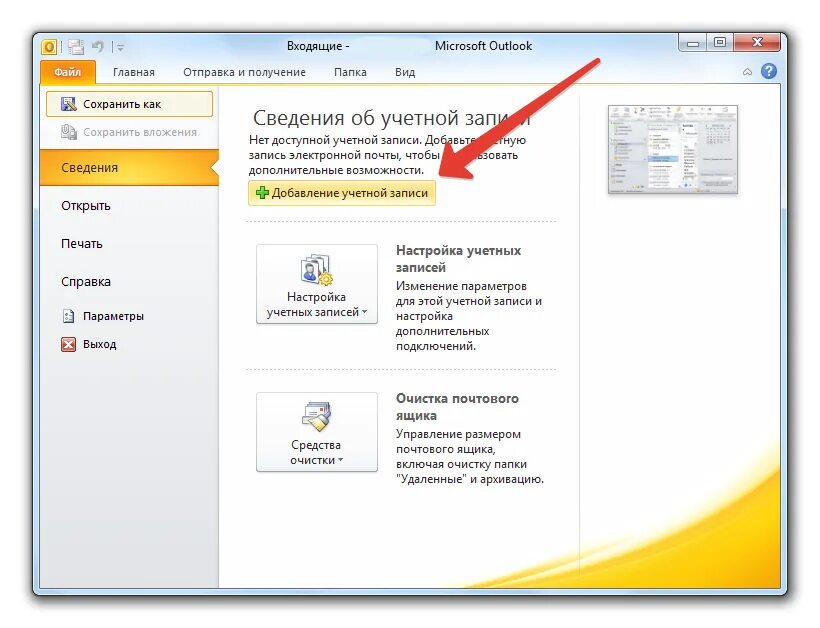This screenshot has width=820, height=628.
Task: Click the Сохранить вложения entry
Action: pyautogui.click(x=129, y=132)
